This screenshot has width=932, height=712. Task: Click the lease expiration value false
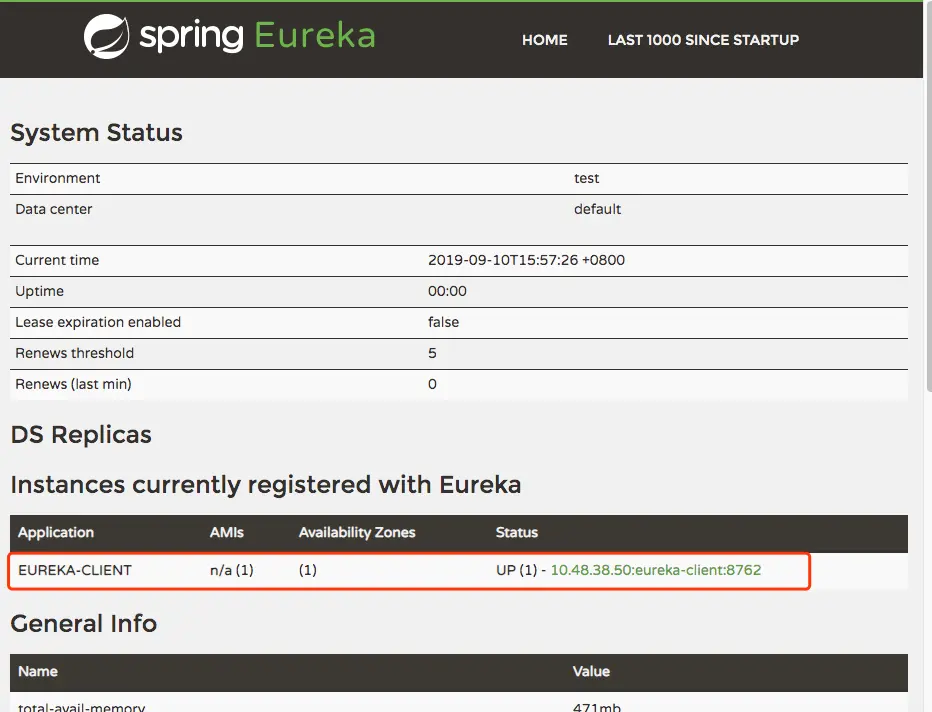pos(443,322)
